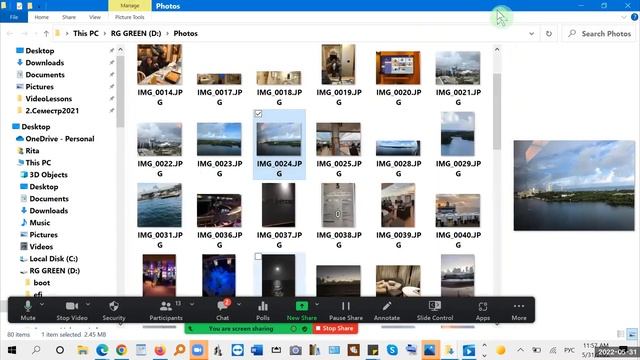The width and height of the screenshot is (640, 360).
Task: Select the IMG_0020.JPG thumbnail
Action: click(x=398, y=68)
